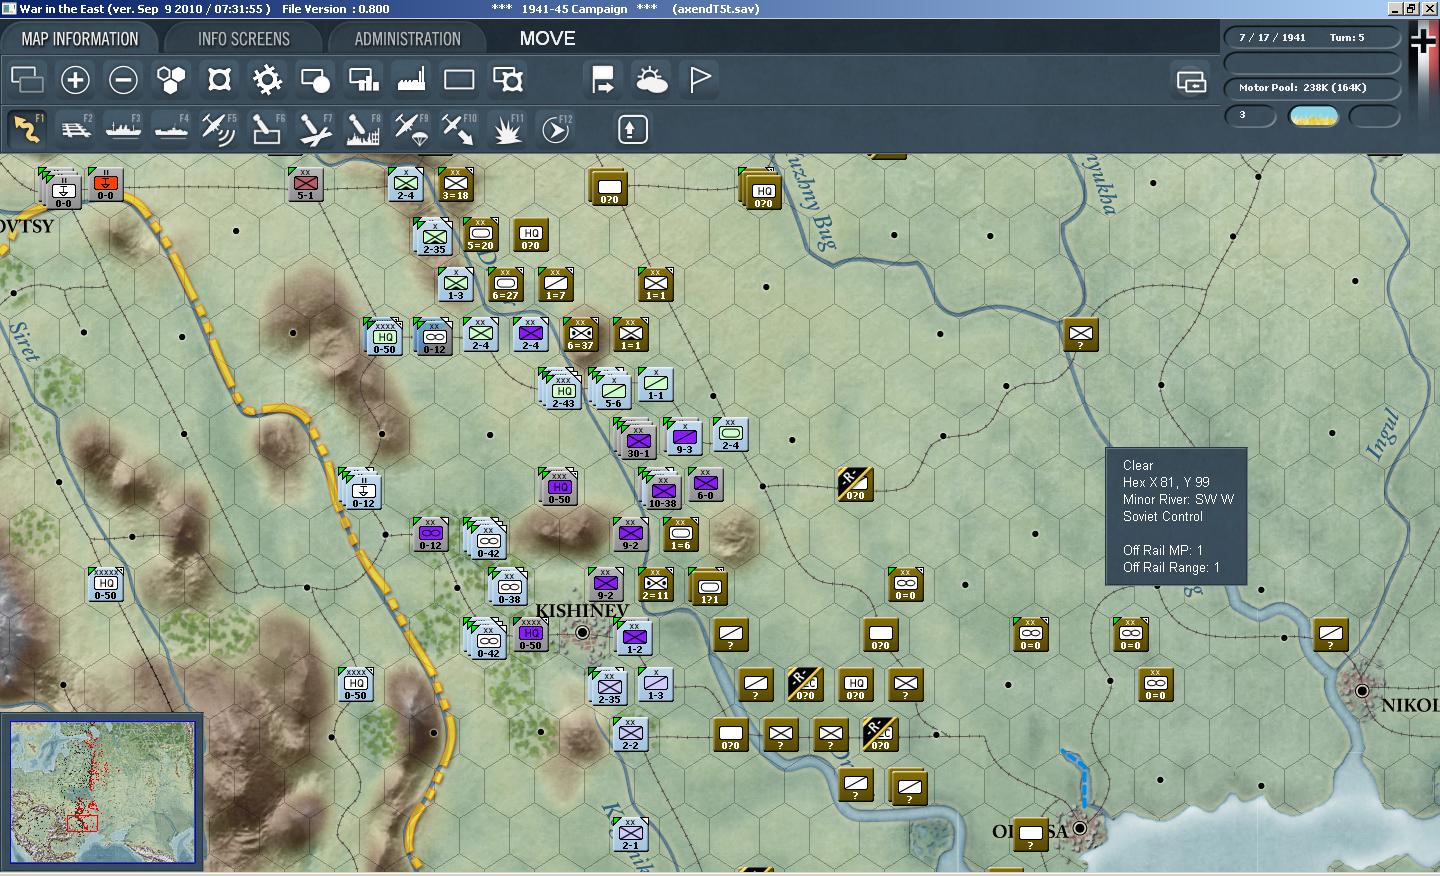The image size is (1440, 876).
Task: Click the blue-yellow weather indicator pill
Action: (1314, 116)
